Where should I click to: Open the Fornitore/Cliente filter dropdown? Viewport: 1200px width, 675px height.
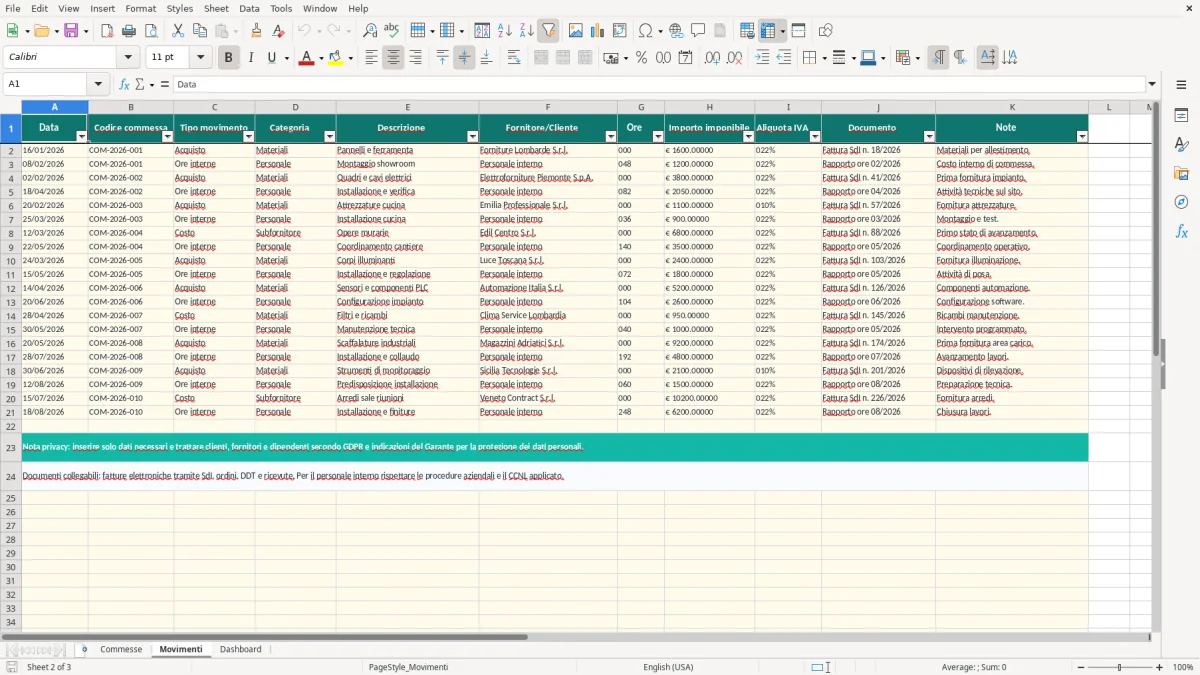(x=611, y=136)
